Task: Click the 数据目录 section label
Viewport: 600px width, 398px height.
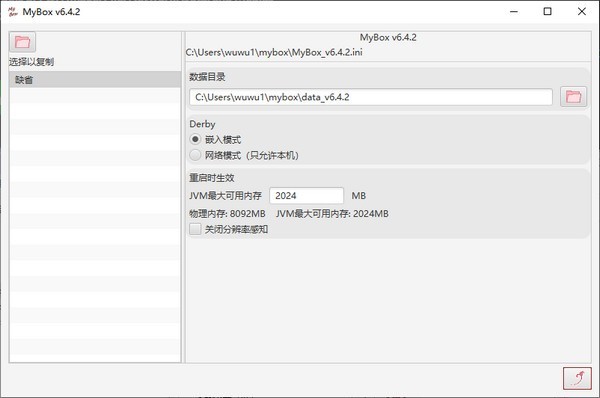Action: click(207, 77)
